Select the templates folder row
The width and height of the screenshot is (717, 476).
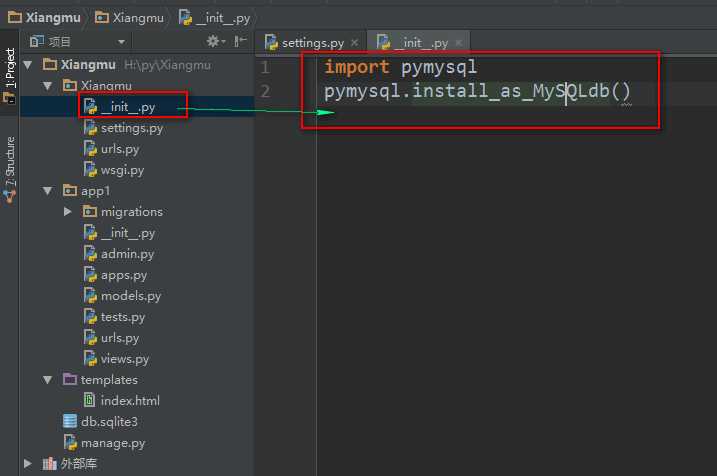pos(137,380)
